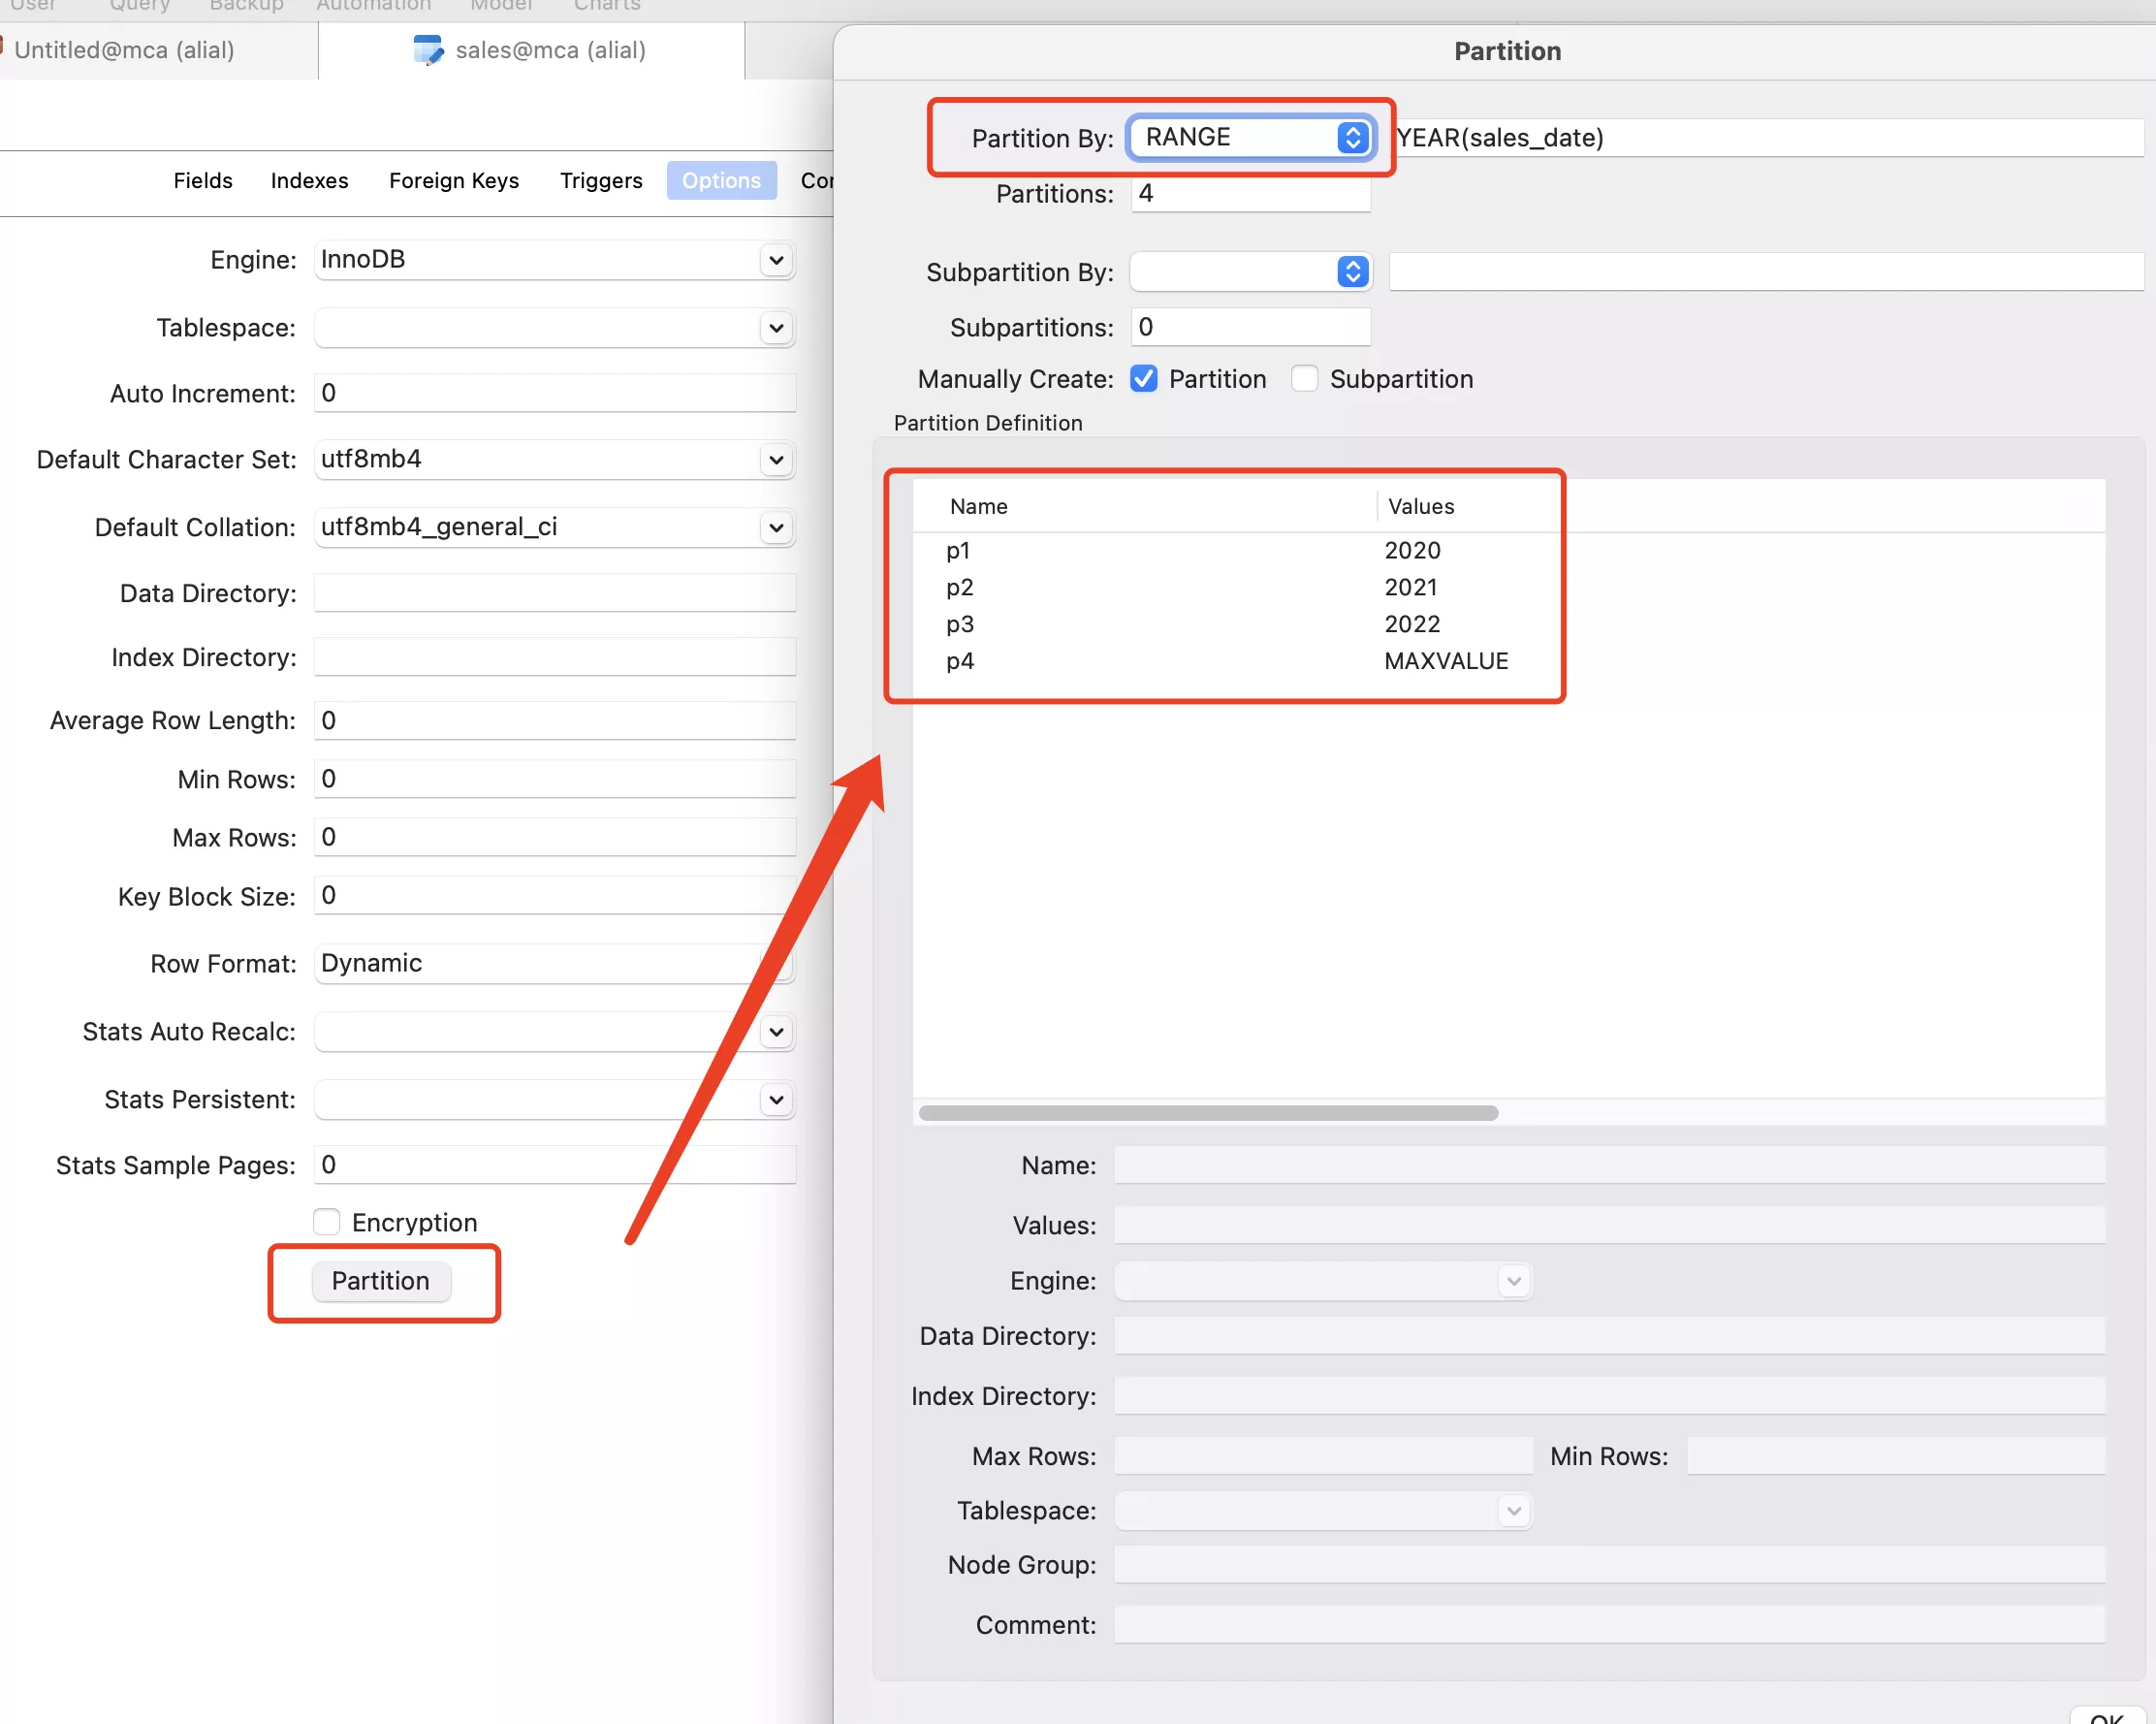Click the partition list horizontal scrollbar
Image resolution: width=2156 pixels, height=1724 pixels.
[1208, 1113]
